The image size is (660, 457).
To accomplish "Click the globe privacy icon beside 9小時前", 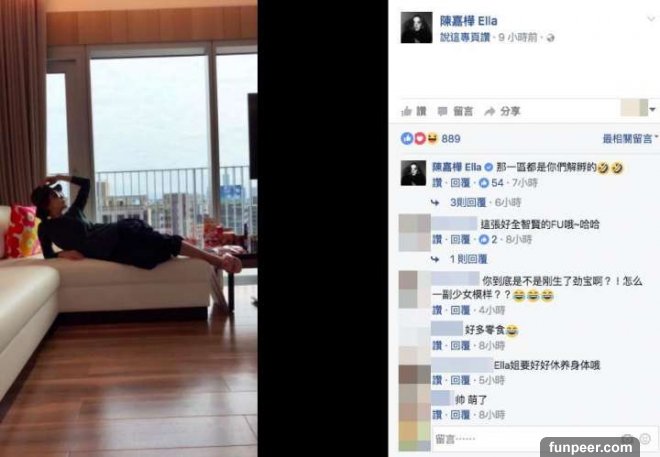I will [x=550, y=38].
